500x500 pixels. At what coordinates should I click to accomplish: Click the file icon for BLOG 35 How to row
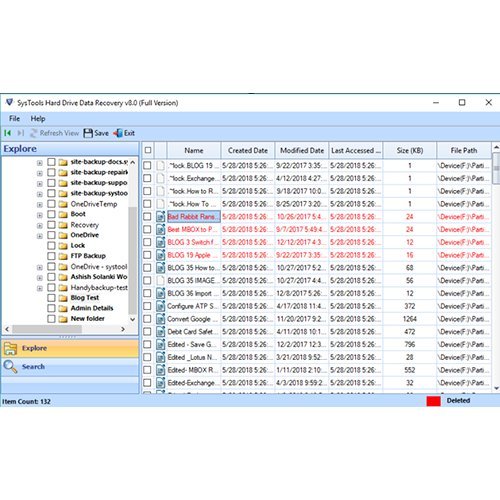160,268
